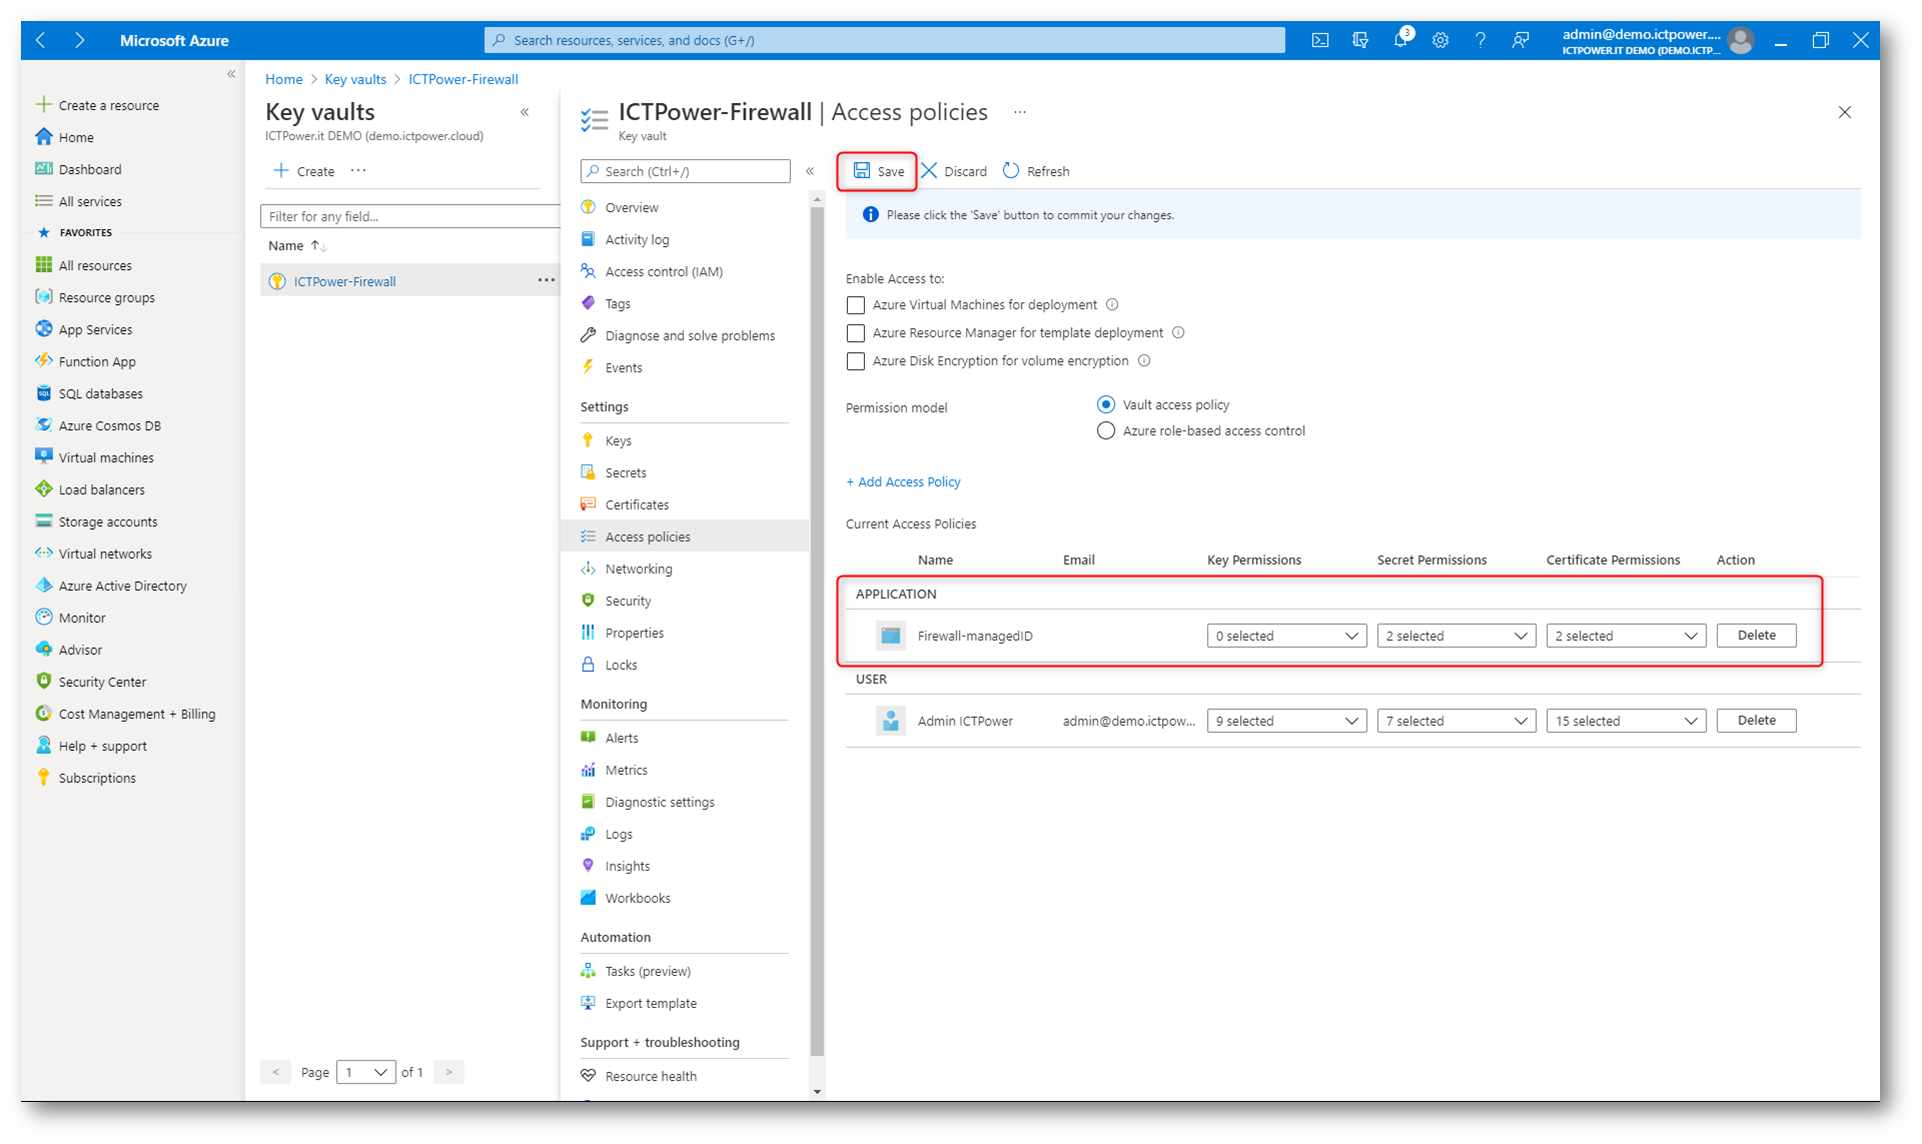Close the Access policies blade

tap(1844, 112)
